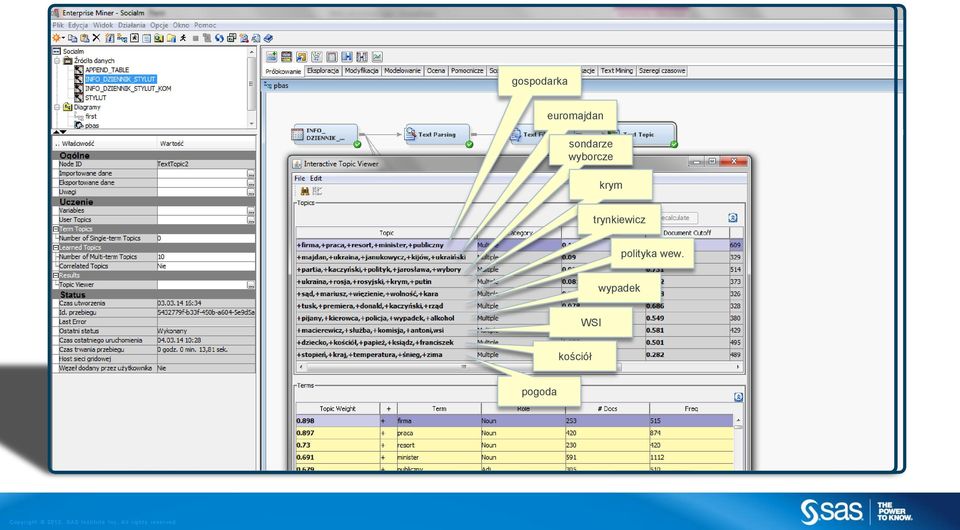
Task: Click the icon next to binoculars in Topic Viewer
Action: [317, 191]
